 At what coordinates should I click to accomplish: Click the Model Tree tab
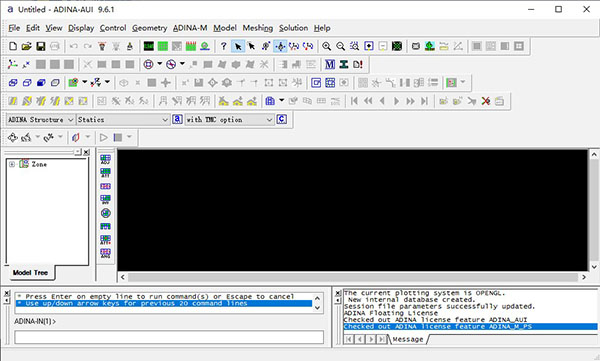click(x=30, y=273)
